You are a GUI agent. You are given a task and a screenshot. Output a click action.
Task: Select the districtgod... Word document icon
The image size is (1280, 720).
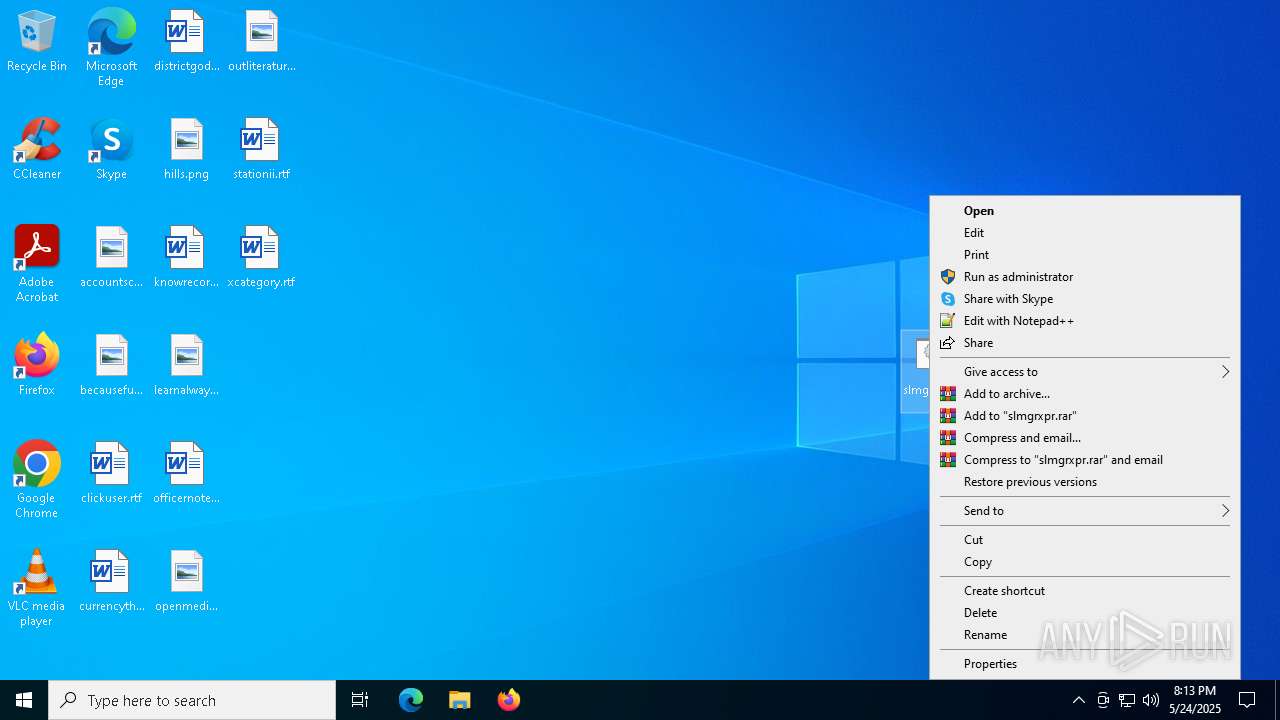click(x=186, y=42)
